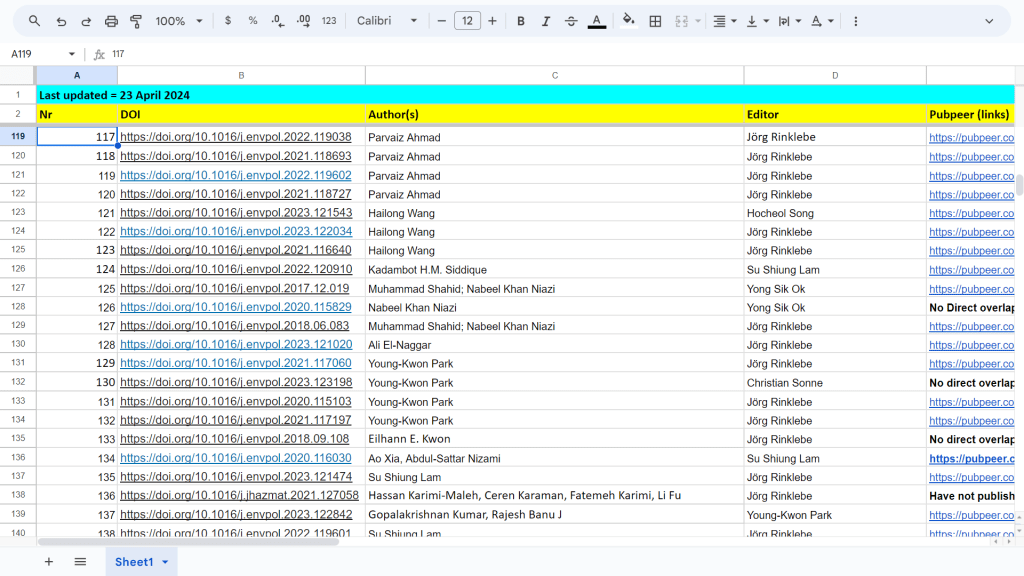Toggle bold formatting
1024x576 pixels.
click(521, 21)
